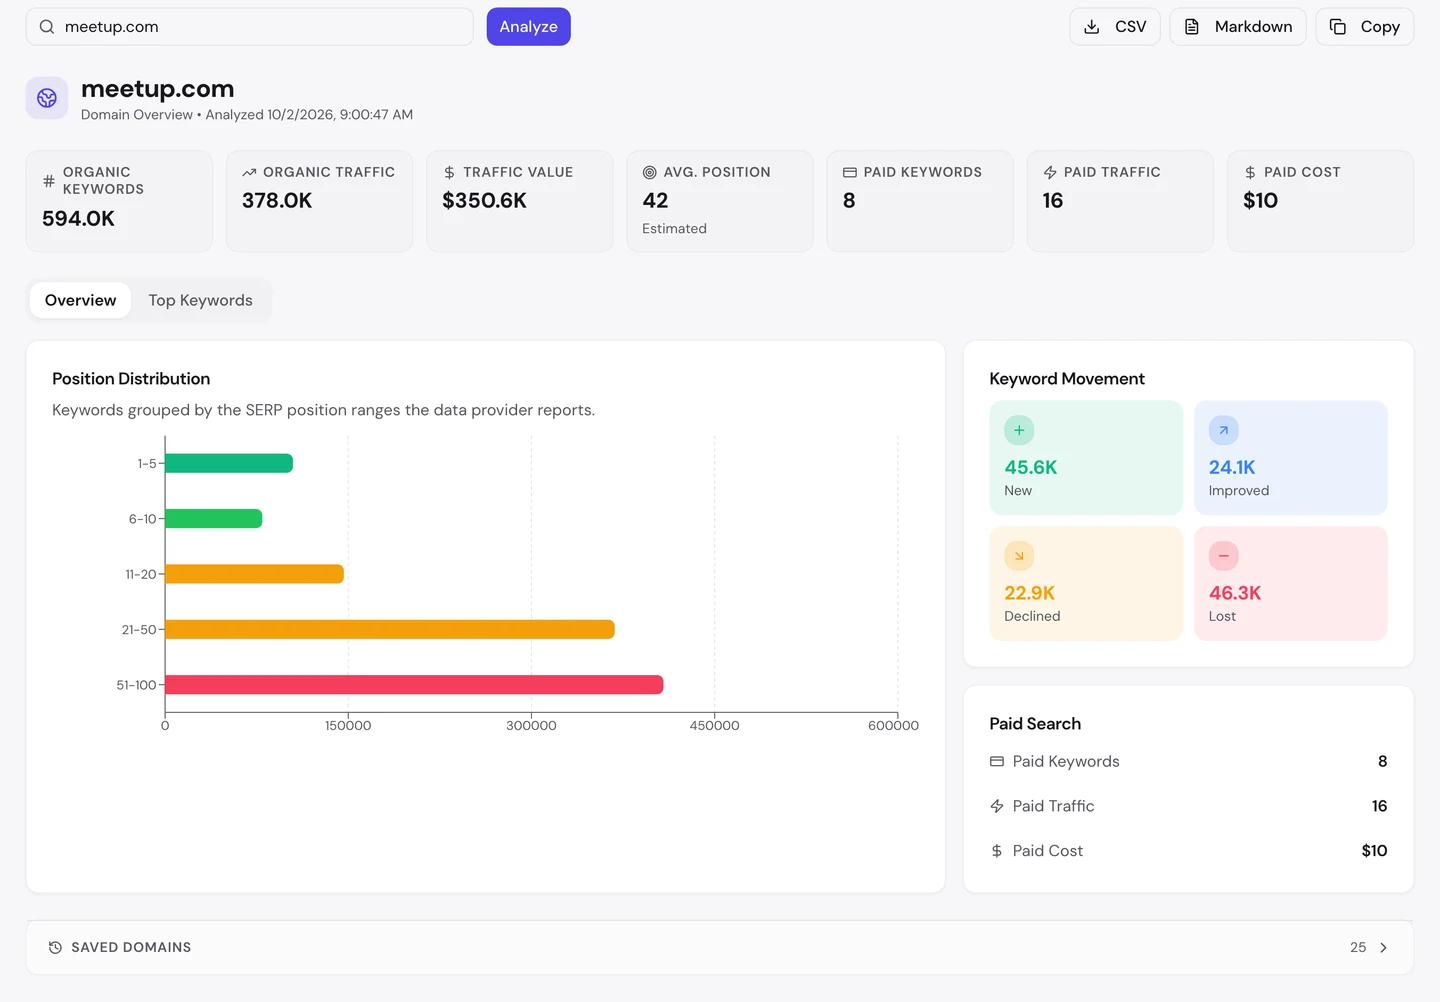1440x1002 pixels.
Task: Click the 1-5 position green bar
Action: [x=229, y=464]
